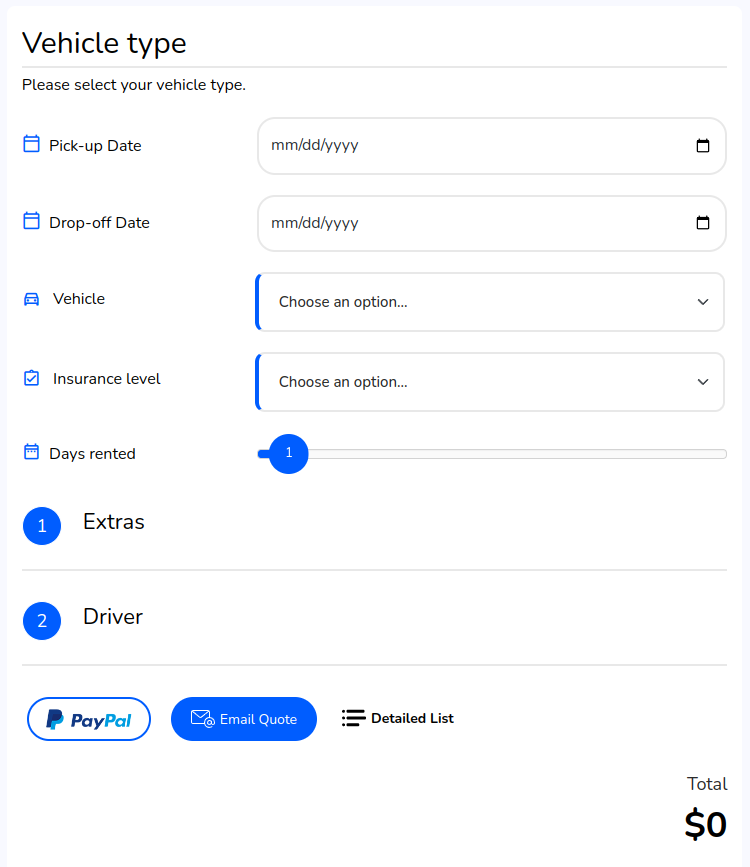Pay with the PayPal button
Screen dimensions: 750x867
(89, 719)
